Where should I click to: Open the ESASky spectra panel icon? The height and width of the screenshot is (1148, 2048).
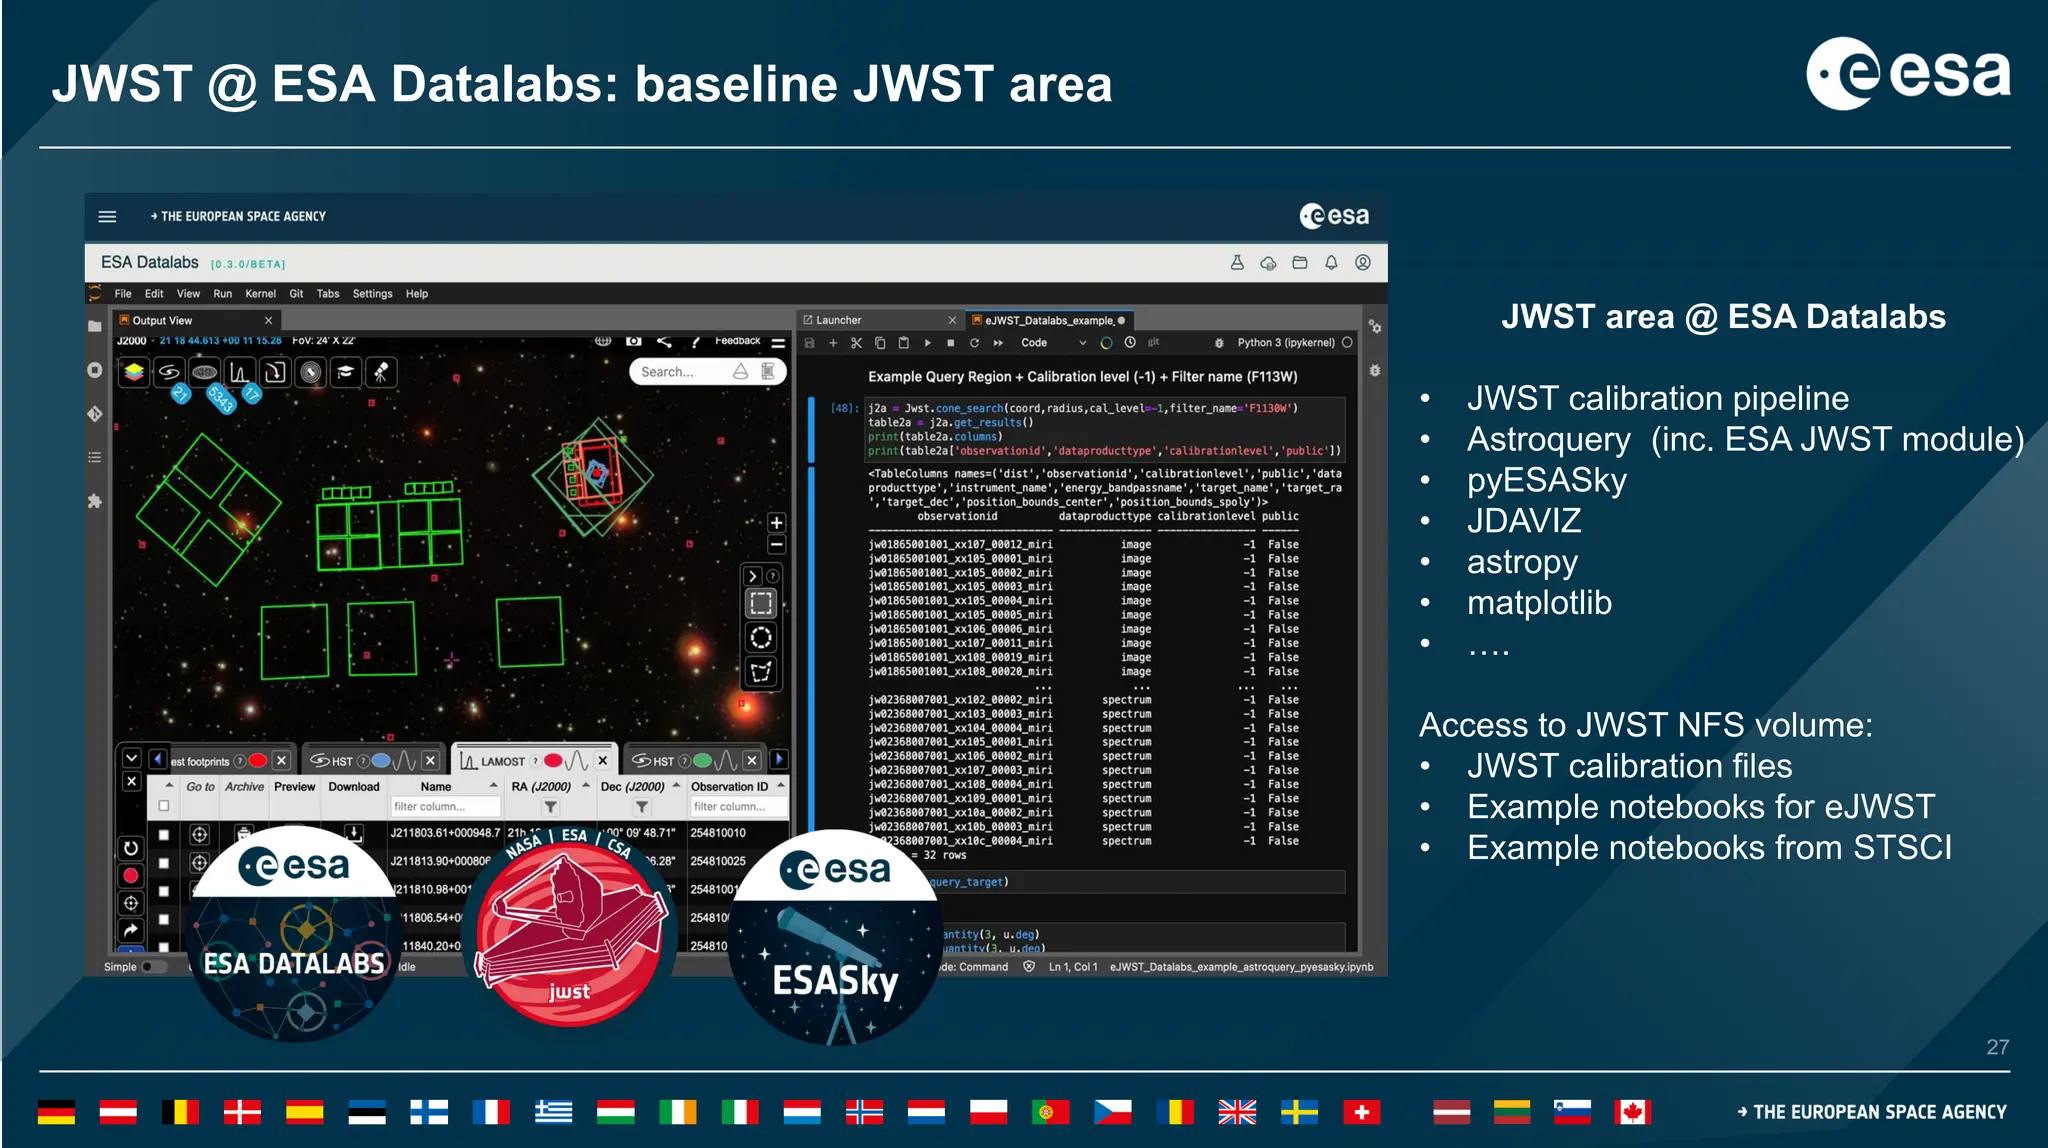click(x=239, y=373)
